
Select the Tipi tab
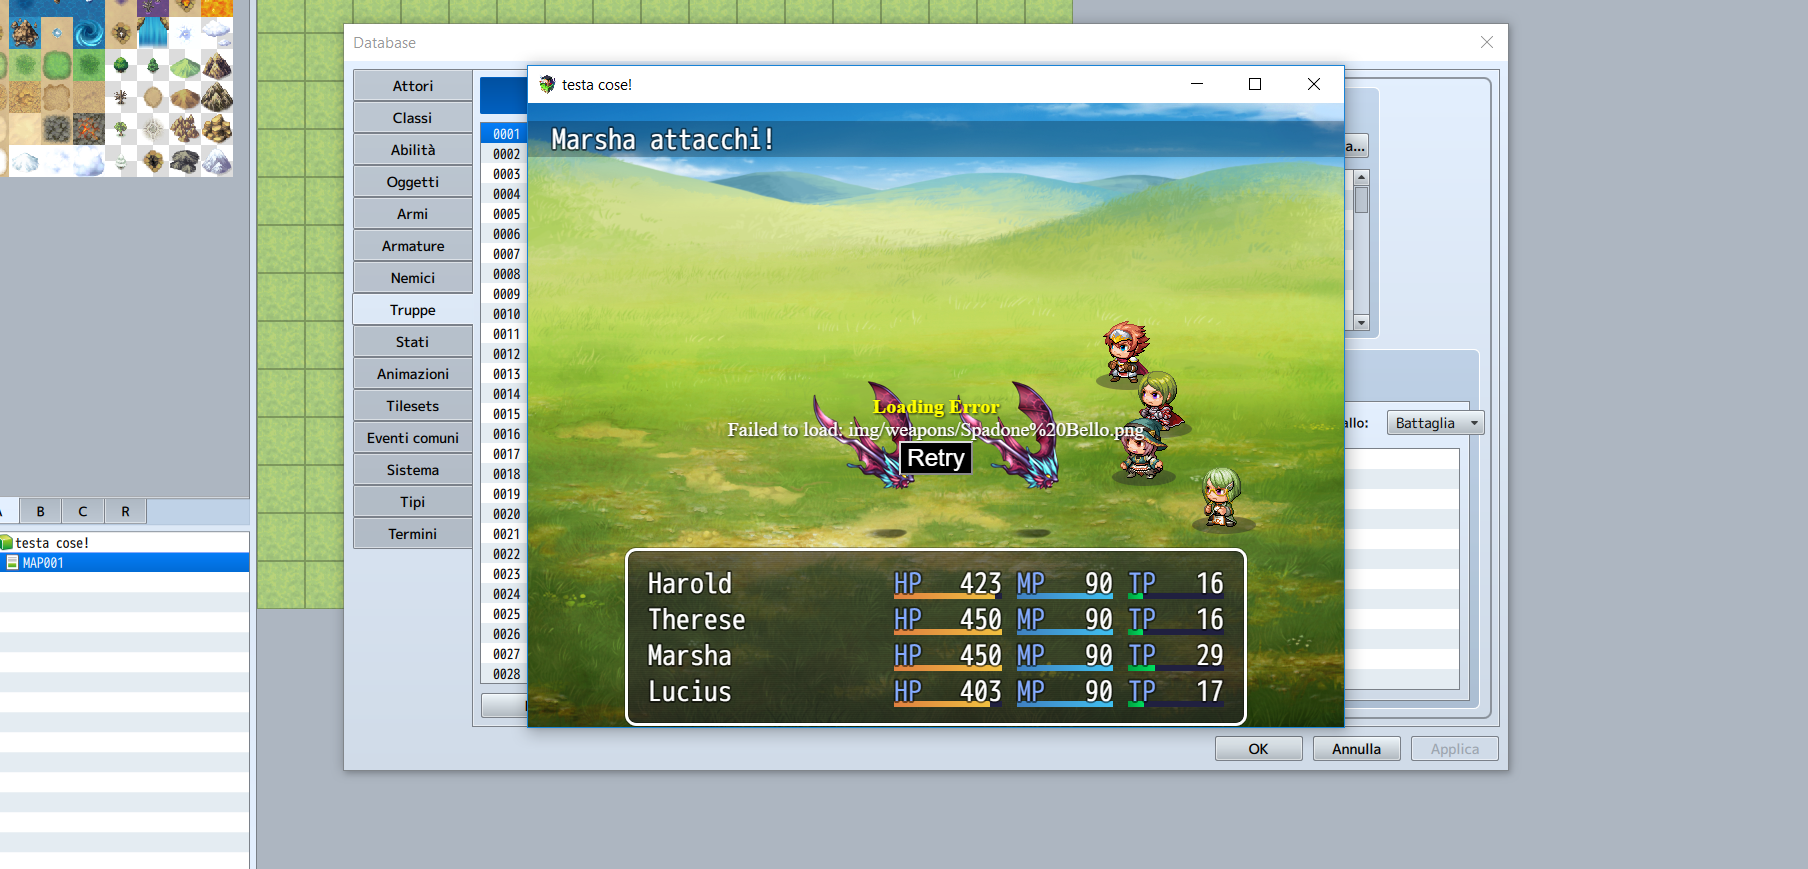(x=413, y=502)
